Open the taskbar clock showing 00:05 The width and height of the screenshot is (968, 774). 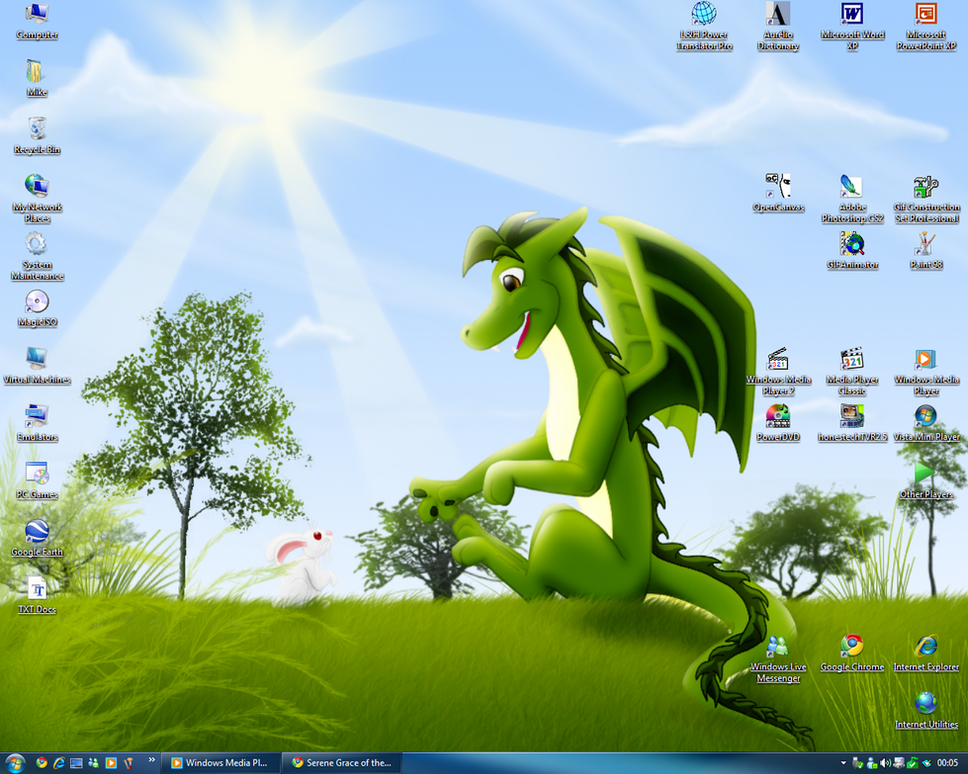click(948, 764)
